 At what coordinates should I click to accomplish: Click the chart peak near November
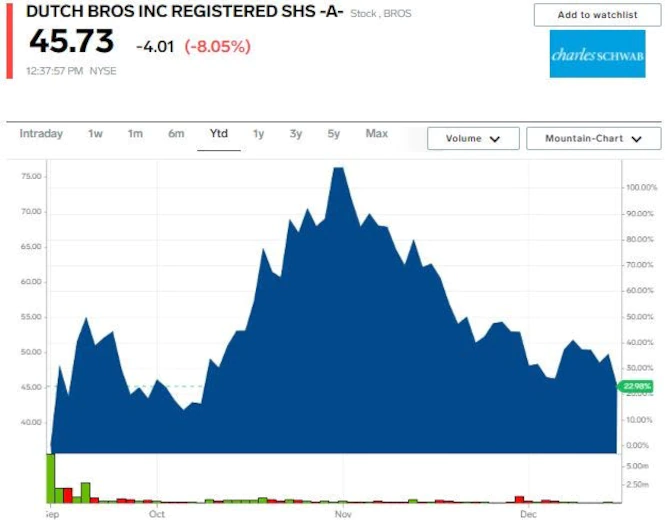click(339, 169)
